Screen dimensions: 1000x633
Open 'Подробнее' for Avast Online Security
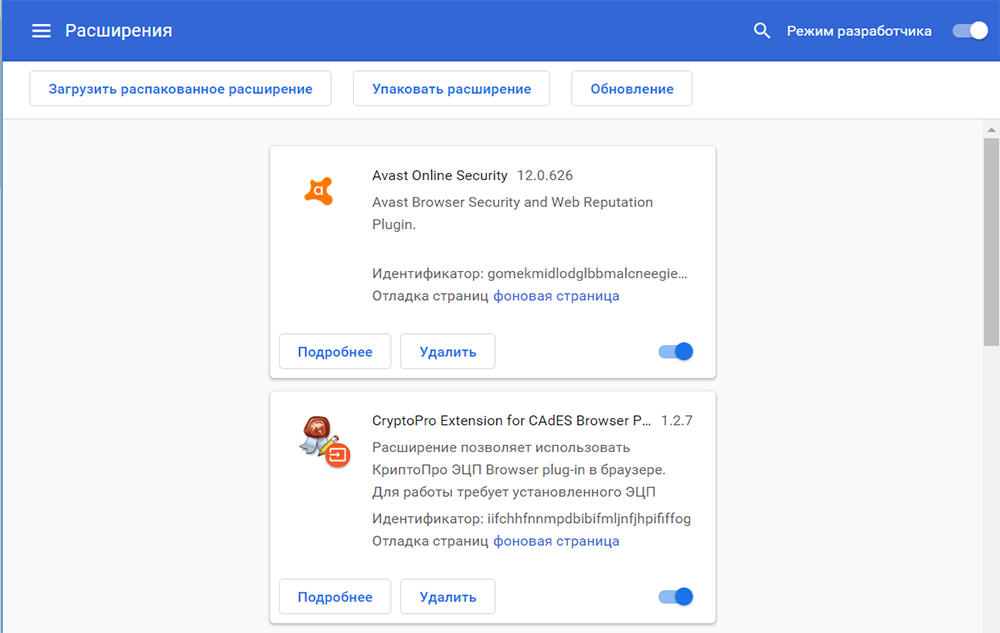click(x=334, y=352)
